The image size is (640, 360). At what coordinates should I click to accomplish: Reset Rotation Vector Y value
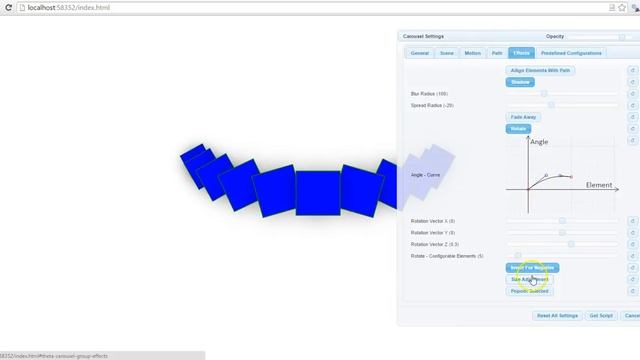tap(633, 233)
